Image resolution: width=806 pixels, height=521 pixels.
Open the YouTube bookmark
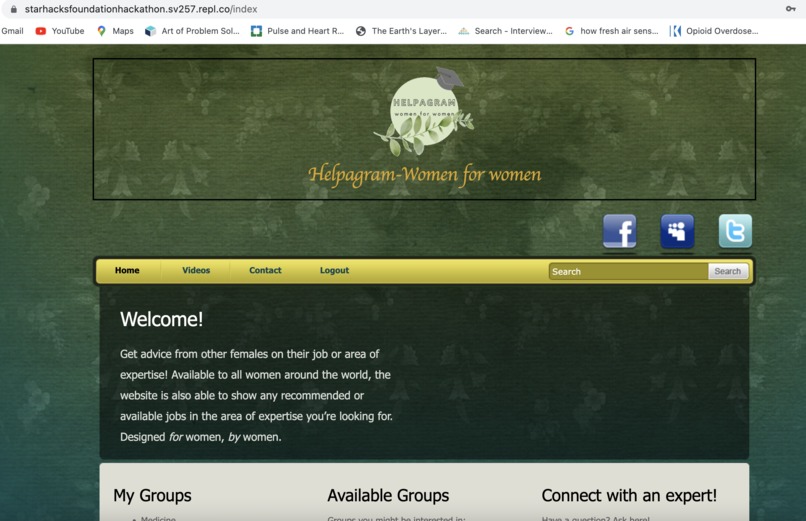[60, 31]
